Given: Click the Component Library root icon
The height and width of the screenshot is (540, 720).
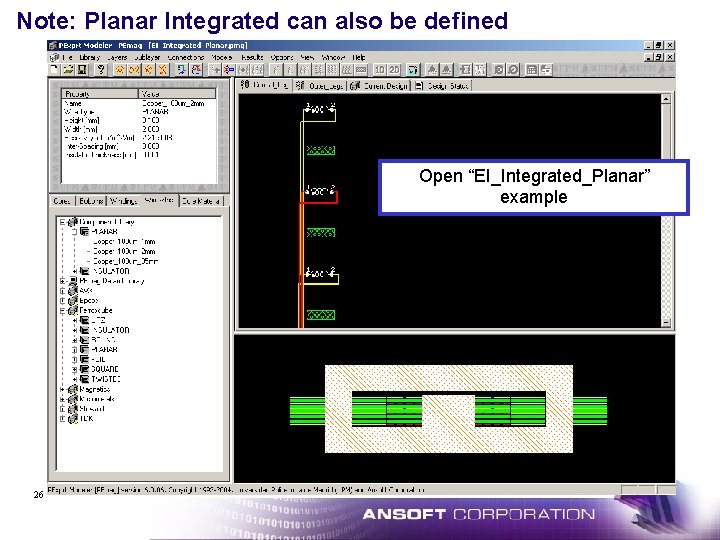Looking at the screenshot, I should [x=73, y=222].
